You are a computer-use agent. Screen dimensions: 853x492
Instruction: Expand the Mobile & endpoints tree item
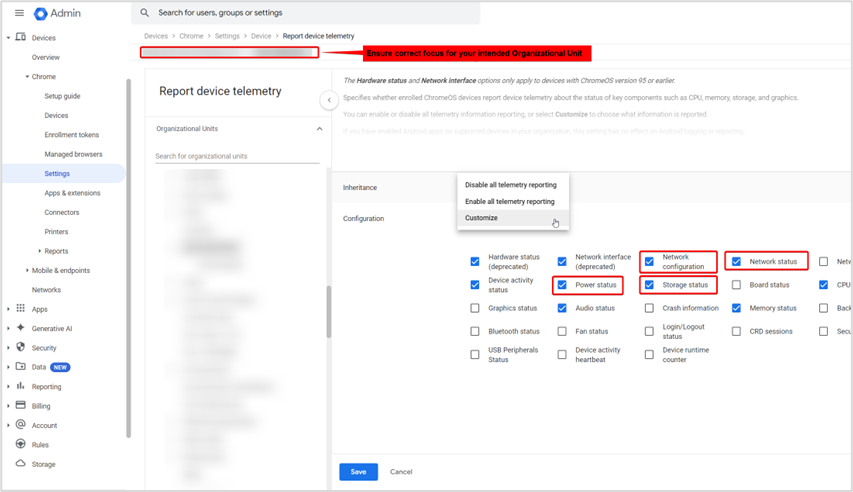[27, 271]
